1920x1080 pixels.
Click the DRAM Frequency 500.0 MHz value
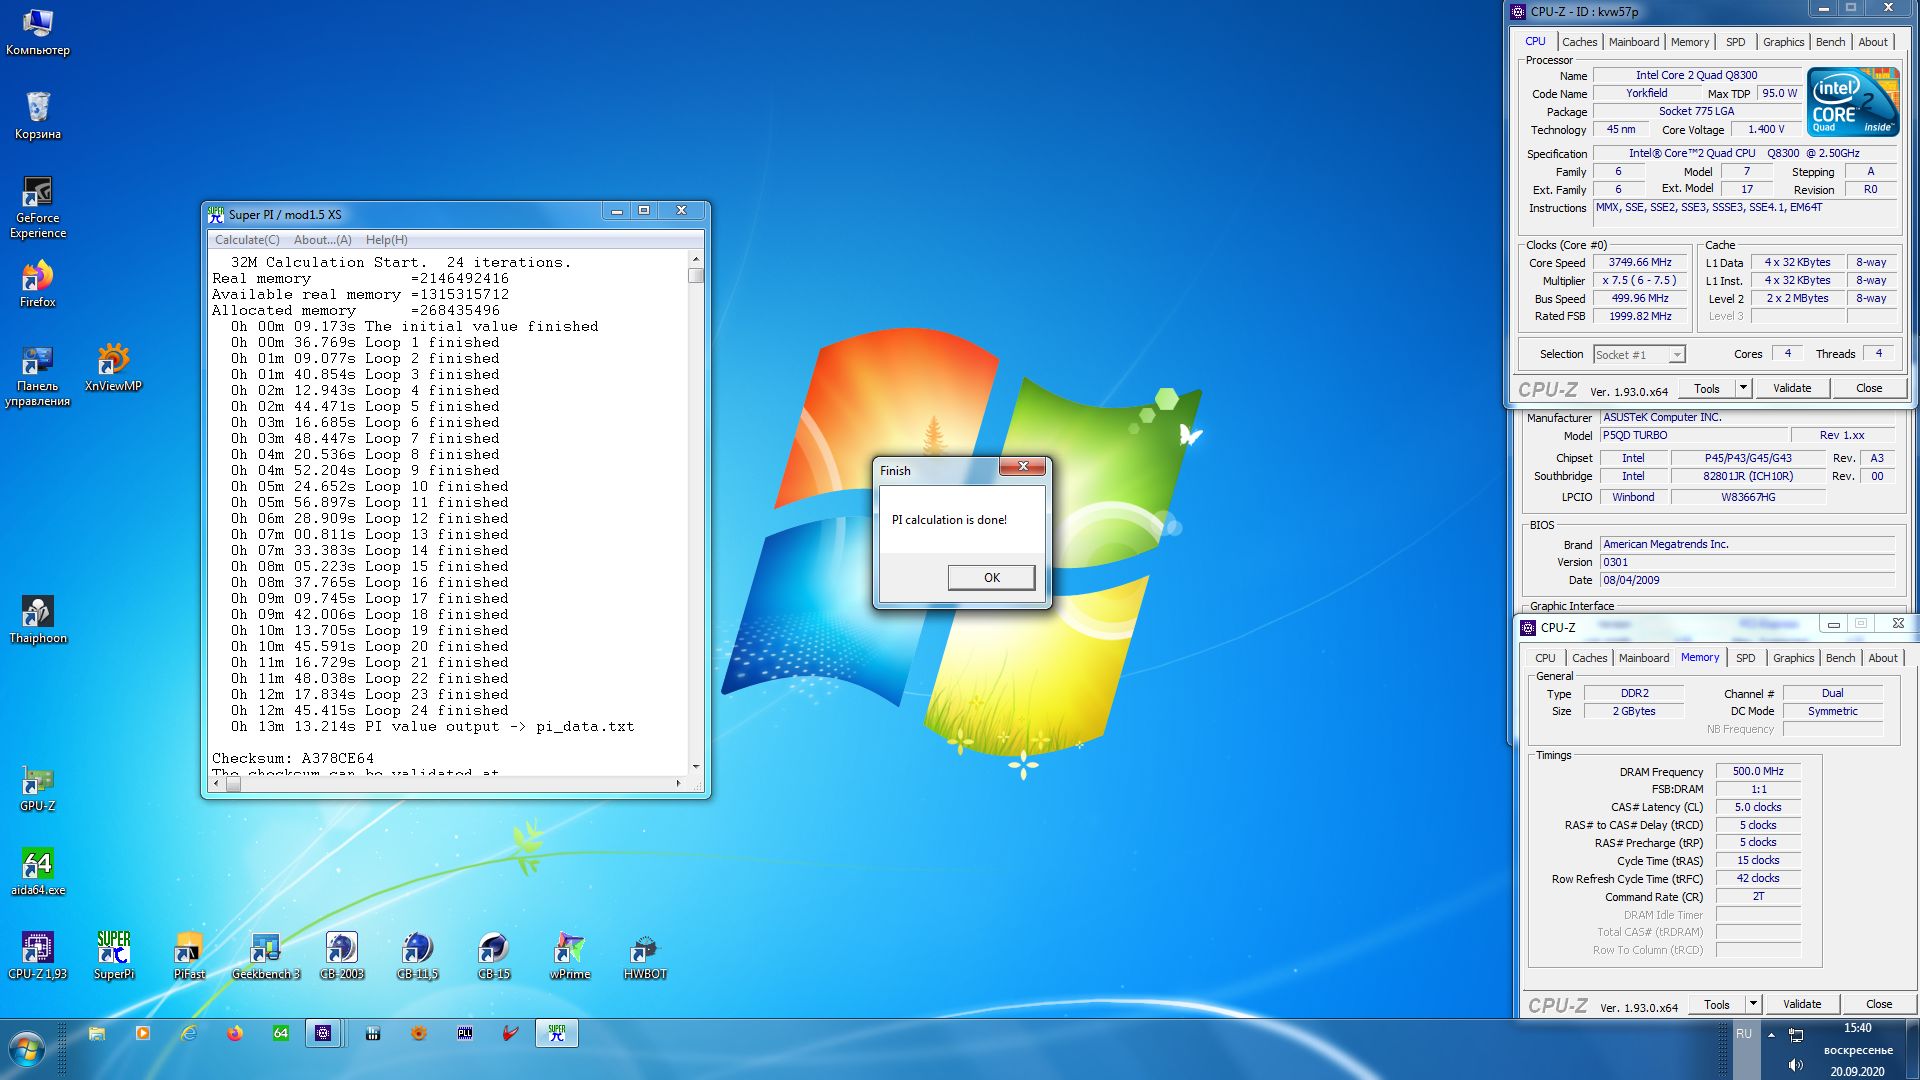pos(1758,771)
